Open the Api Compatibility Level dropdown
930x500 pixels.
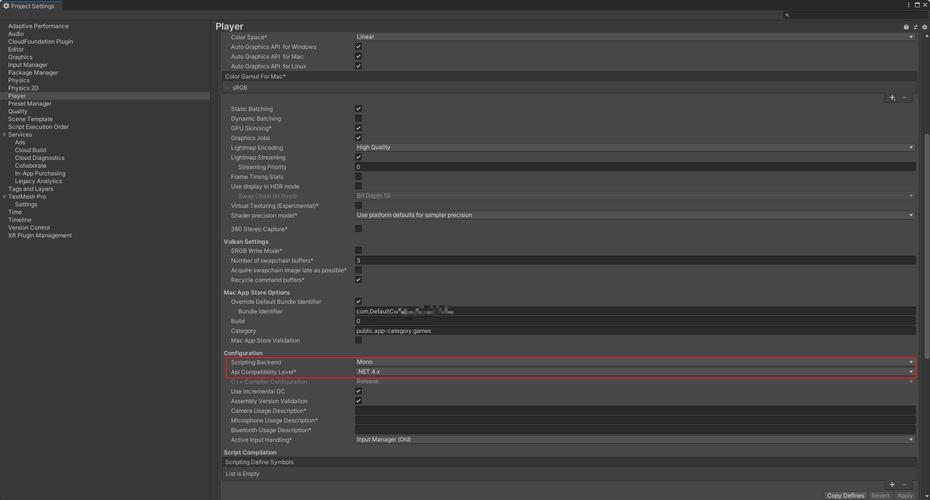635,372
